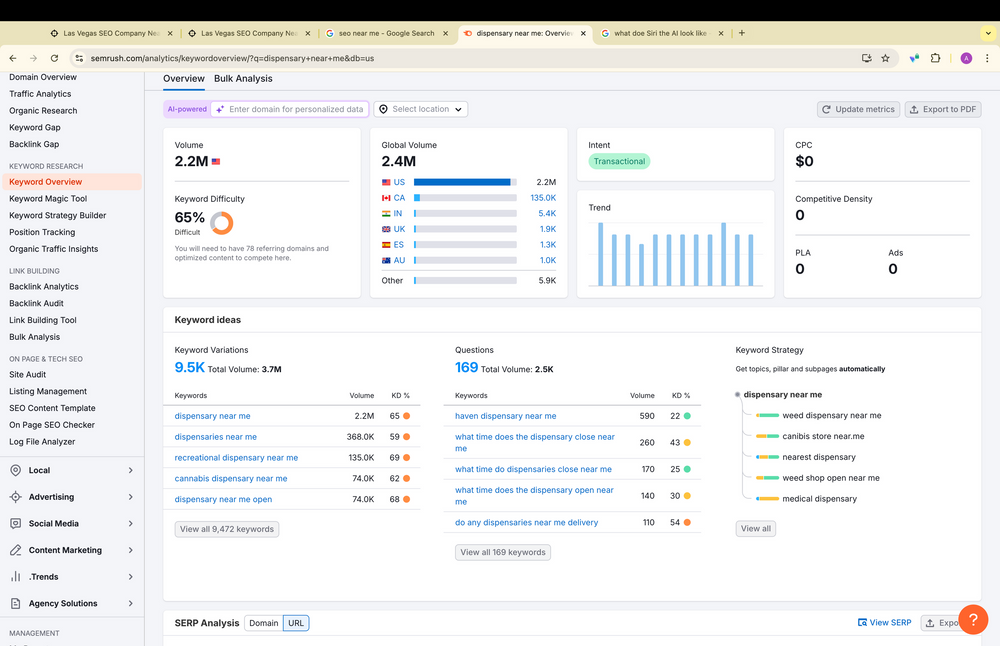The image size is (1000, 646).
Task: Reload the page with the refresh icon
Action: pyautogui.click(x=54, y=58)
